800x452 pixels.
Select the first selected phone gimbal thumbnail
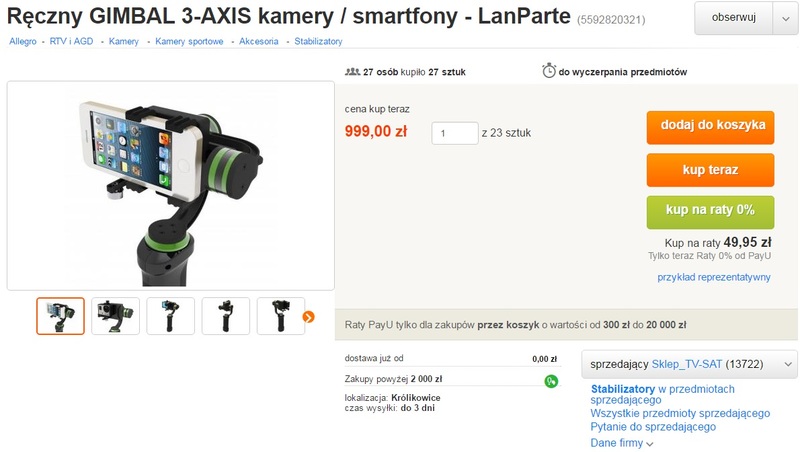60,316
